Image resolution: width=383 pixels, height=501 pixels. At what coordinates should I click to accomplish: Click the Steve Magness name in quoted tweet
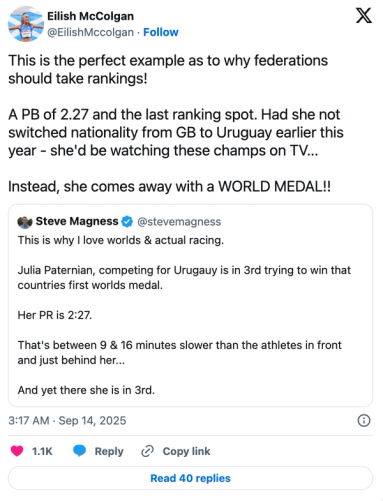coord(77,221)
